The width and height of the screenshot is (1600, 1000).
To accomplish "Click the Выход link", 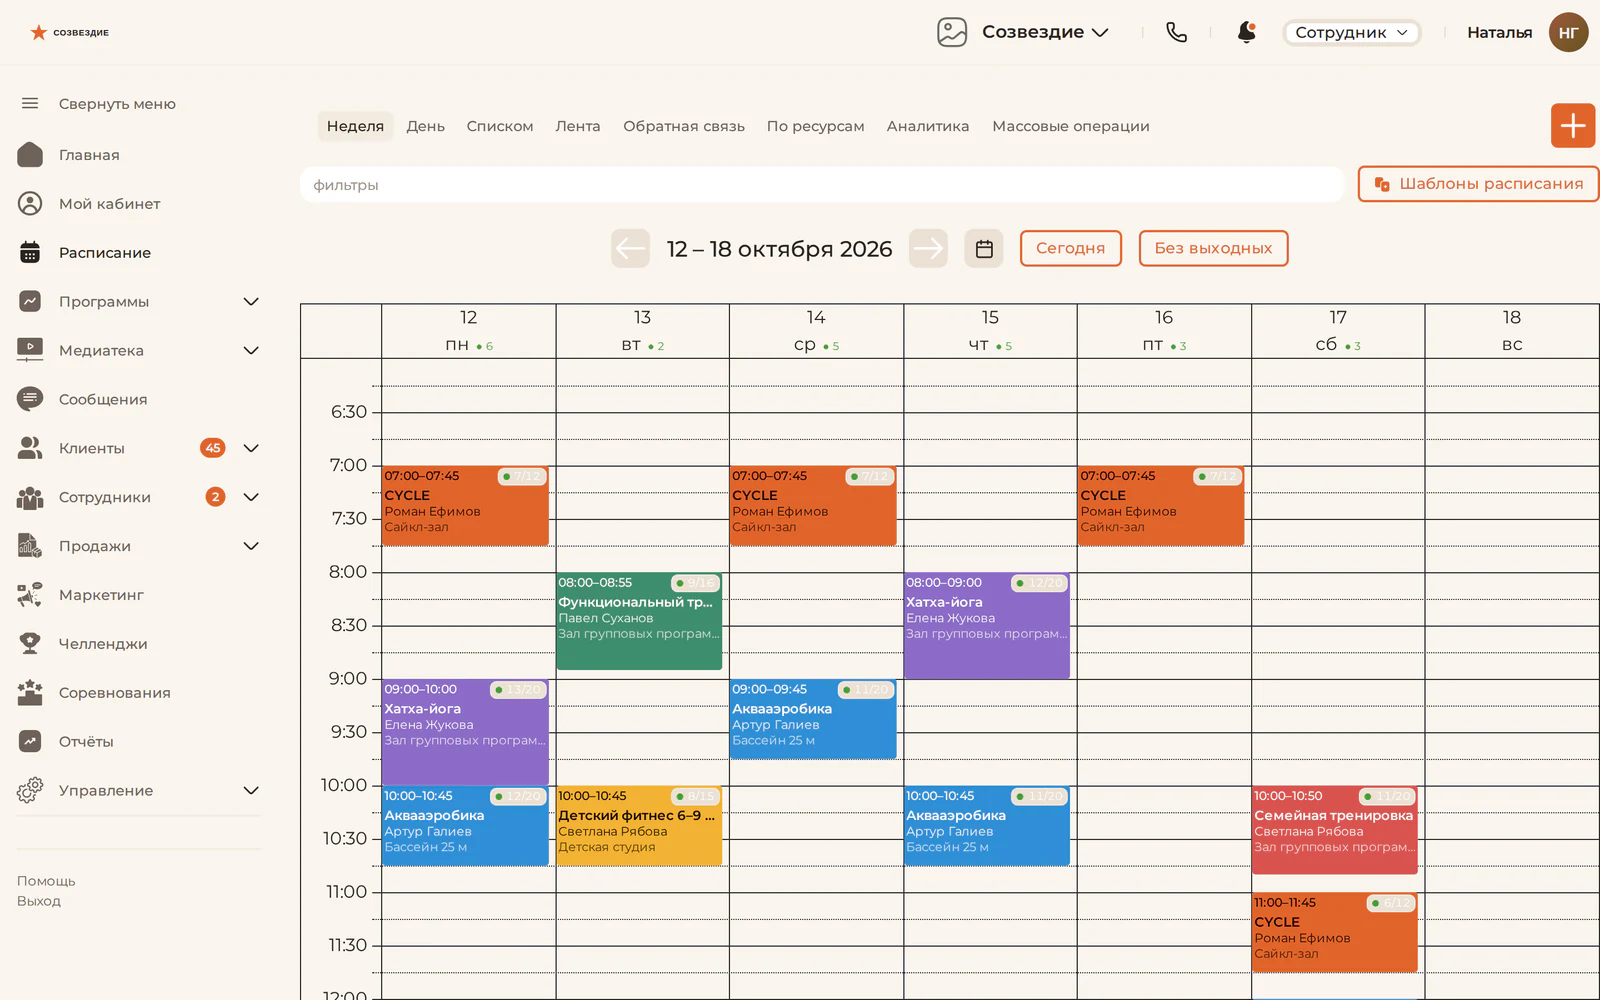I will coord(39,901).
